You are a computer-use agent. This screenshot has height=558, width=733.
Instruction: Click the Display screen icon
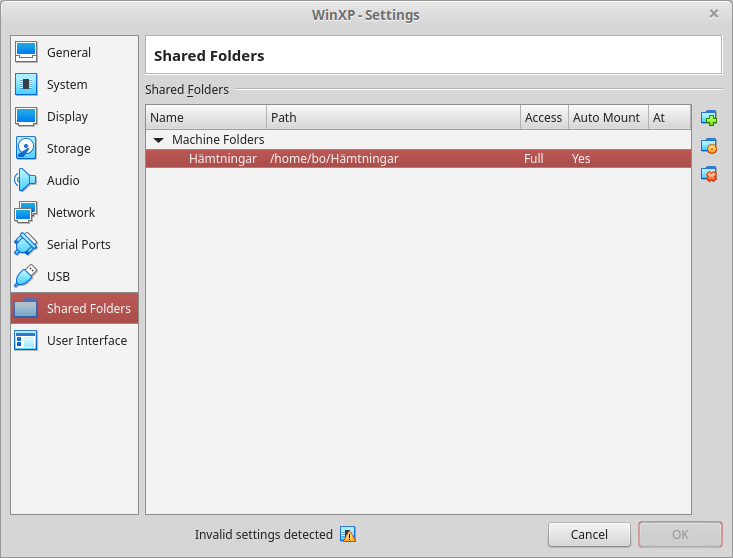tap(26, 116)
